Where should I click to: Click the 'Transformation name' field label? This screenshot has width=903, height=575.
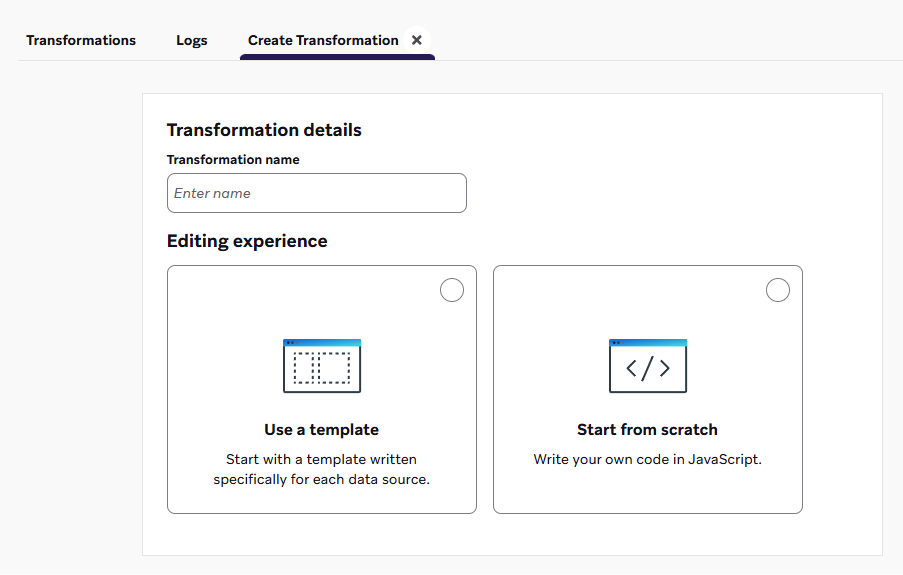pyautogui.click(x=233, y=160)
